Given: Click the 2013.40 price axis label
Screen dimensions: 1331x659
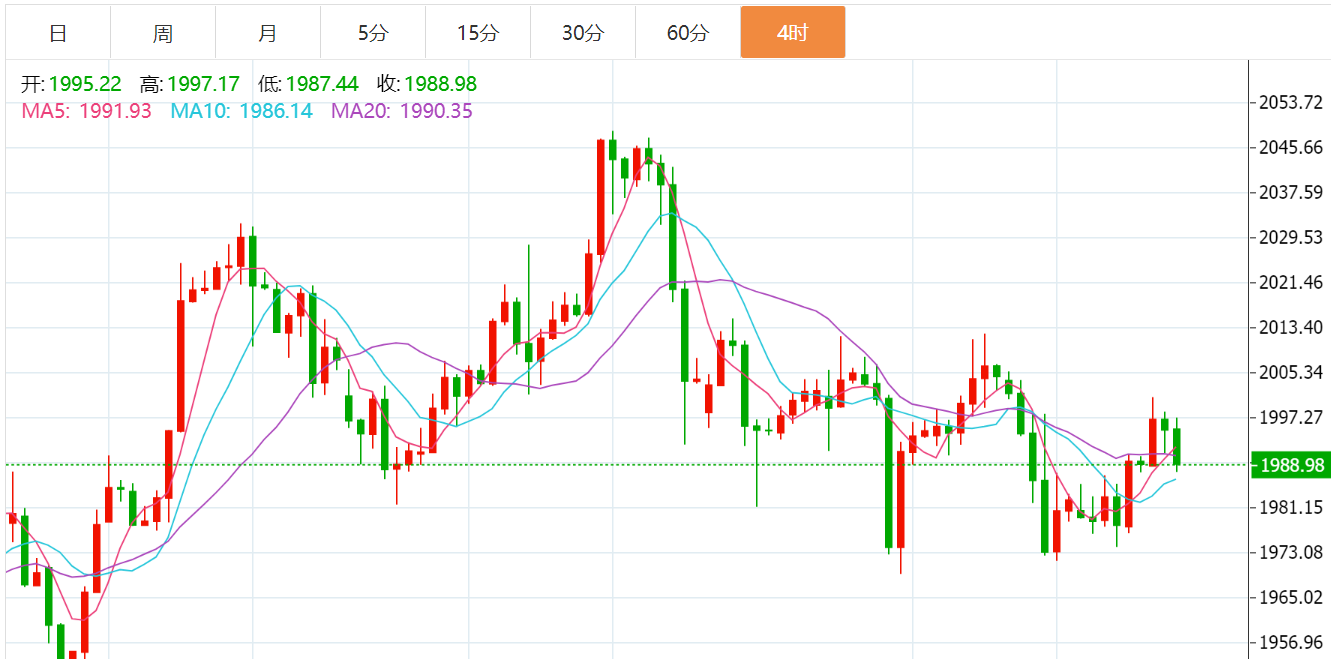Looking at the screenshot, I should click(1291, 327).
